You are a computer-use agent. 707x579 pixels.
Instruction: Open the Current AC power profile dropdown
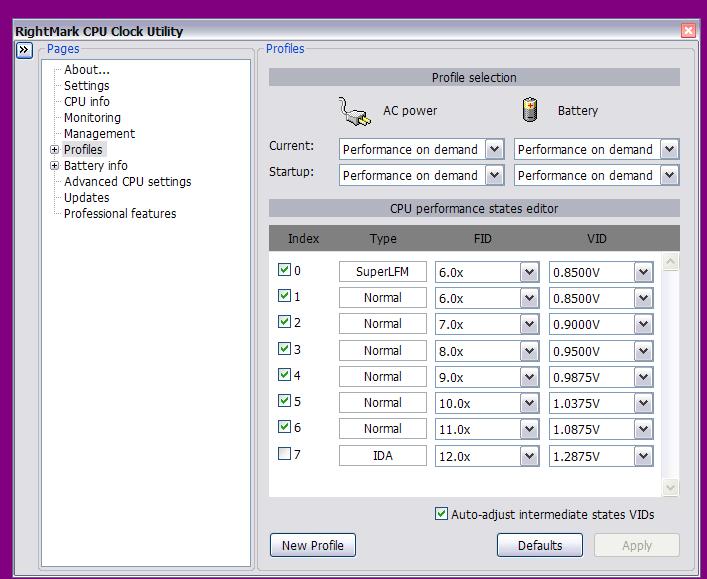[495, 149]
